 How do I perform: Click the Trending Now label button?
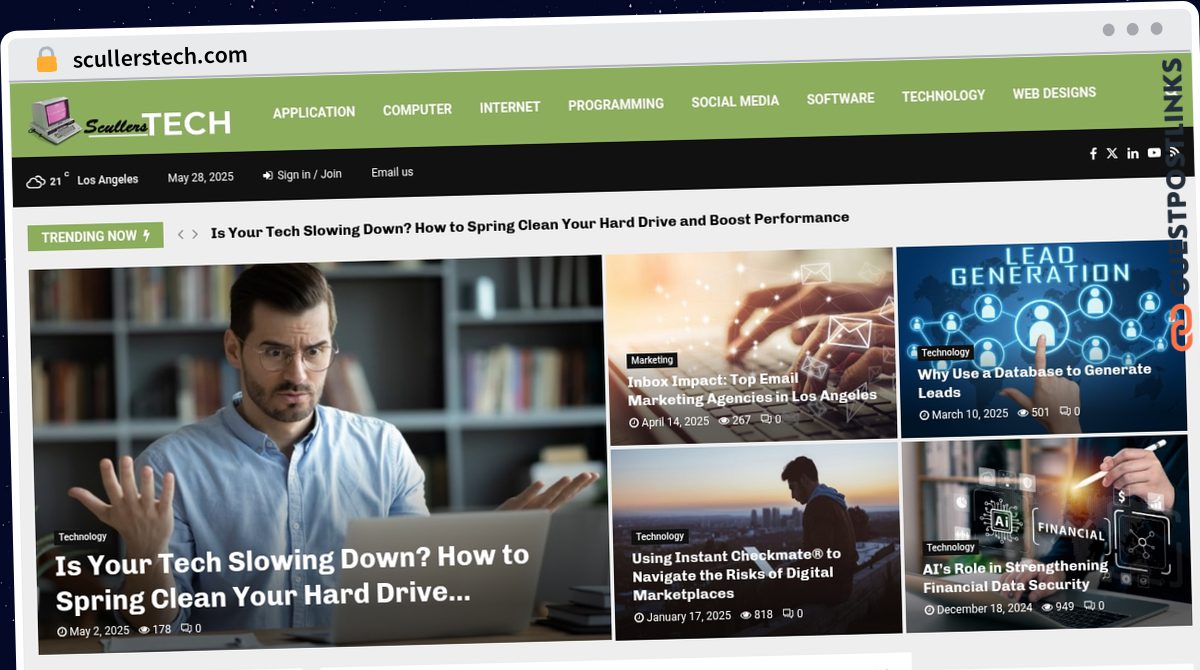(96, 237)
